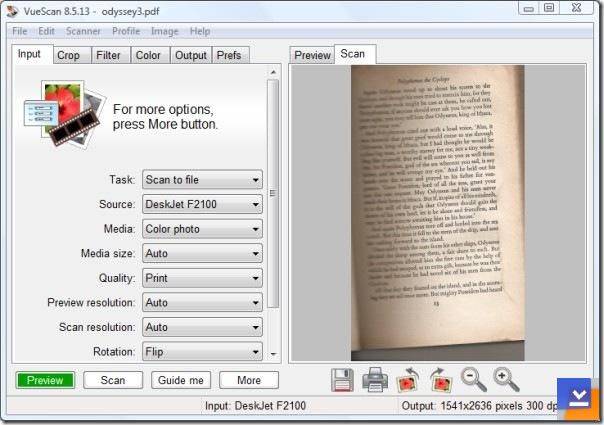Open the Rotation dropdown set to Flip

pyautogui.click(x=202, y=352)
